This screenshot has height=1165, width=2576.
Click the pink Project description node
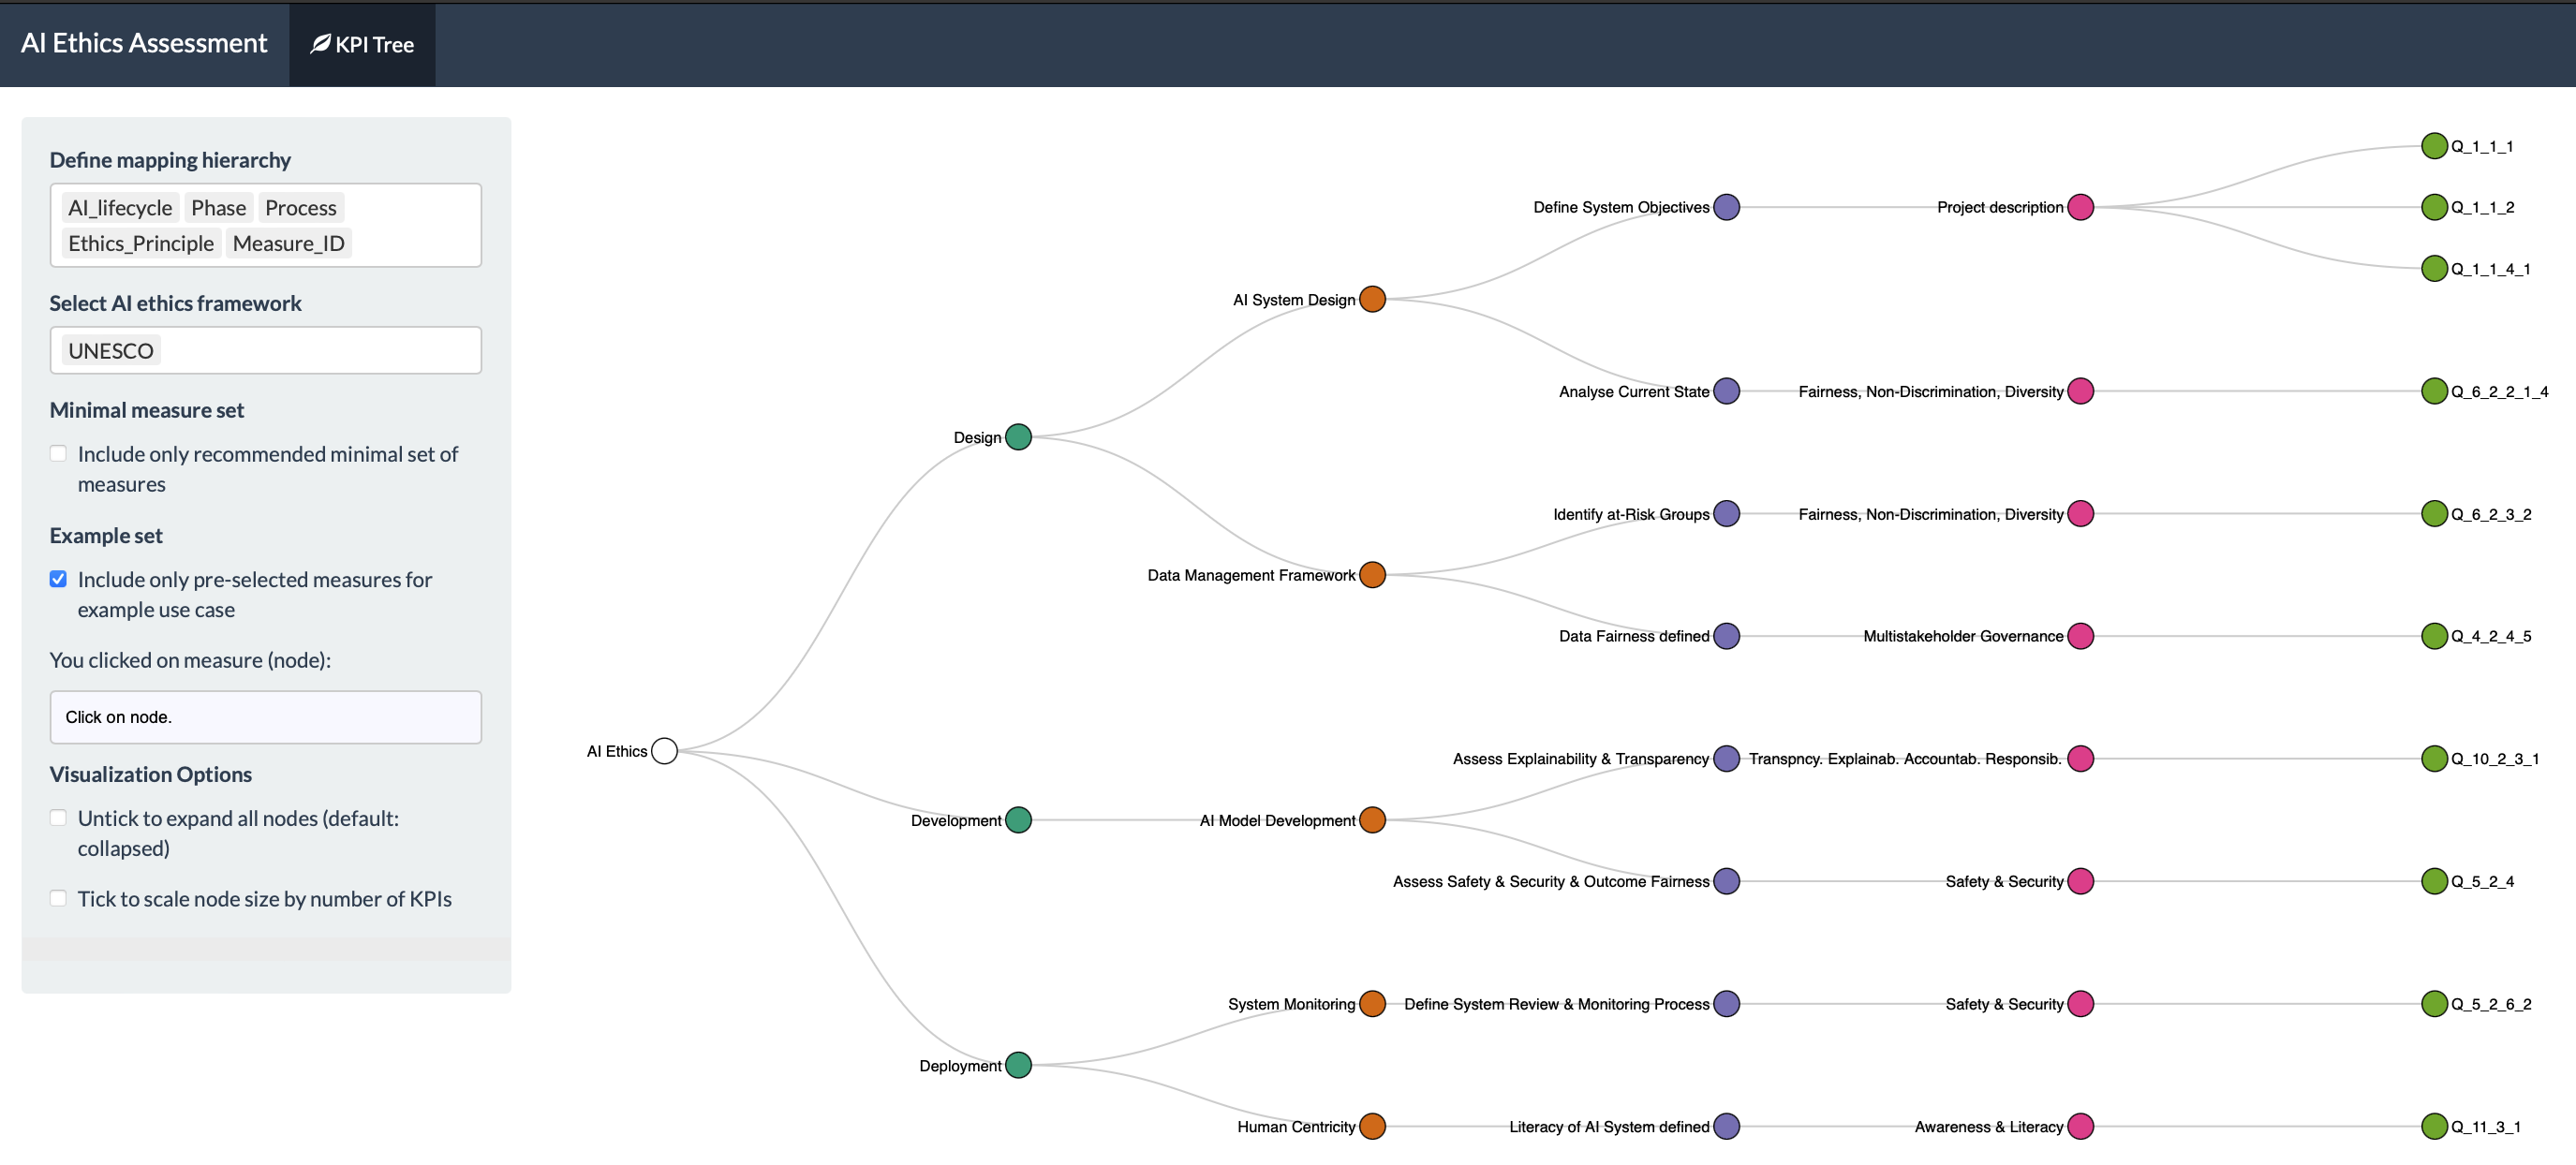click(2080, 207)
